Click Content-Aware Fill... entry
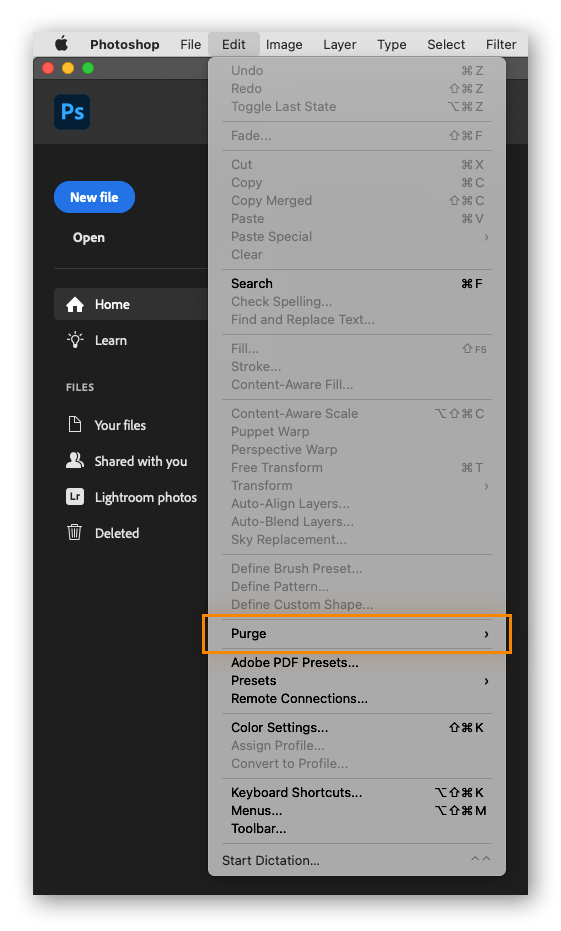The image size is (561, 931). [x=357, y=385]
